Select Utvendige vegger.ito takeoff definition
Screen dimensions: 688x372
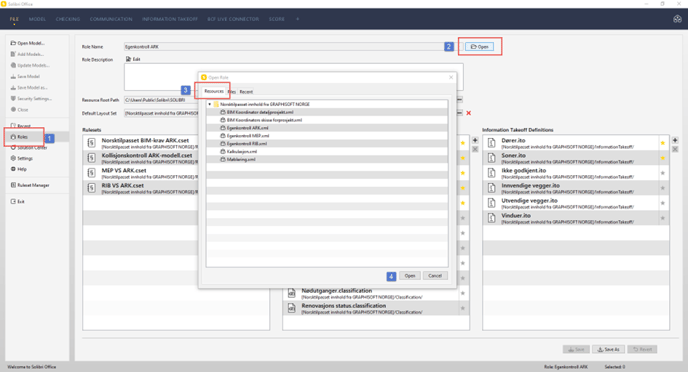click(x=570, y=203)
